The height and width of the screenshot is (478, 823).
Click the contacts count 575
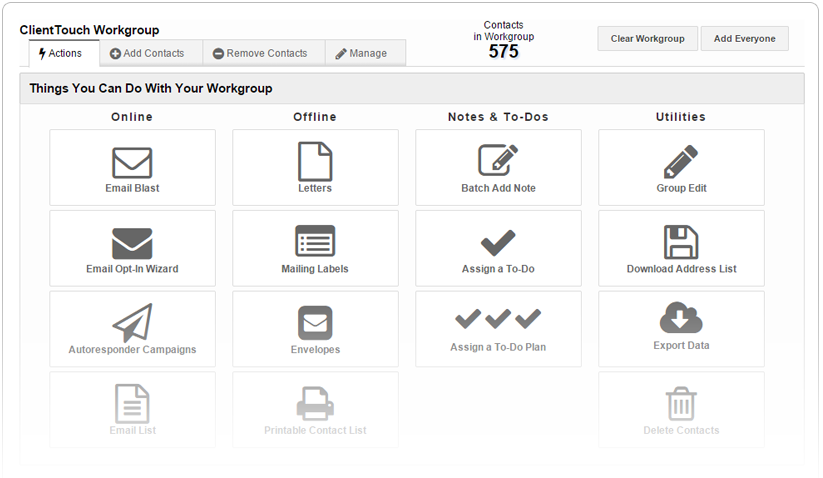click(x=503, y=51)
